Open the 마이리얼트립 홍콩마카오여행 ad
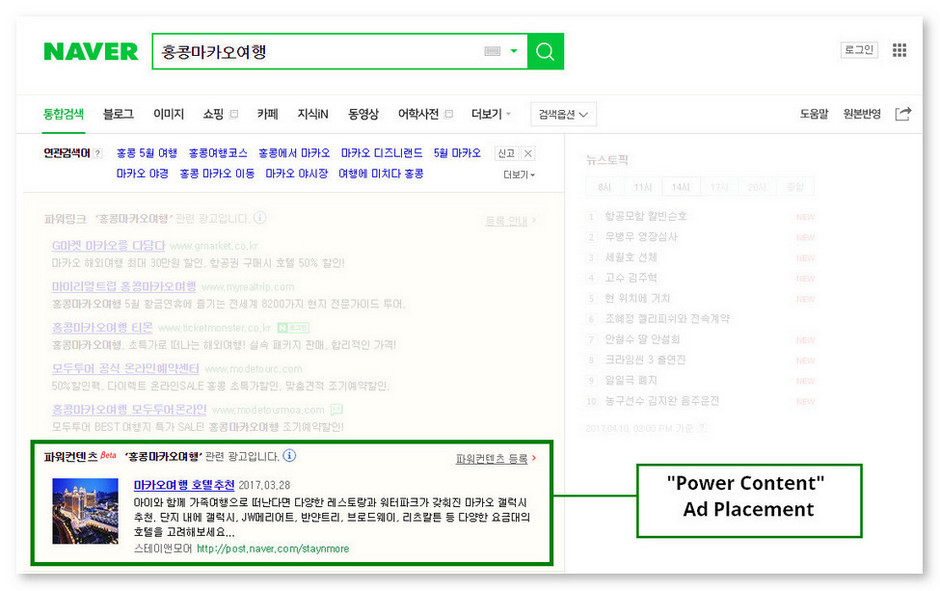 (x=124, y=287)
